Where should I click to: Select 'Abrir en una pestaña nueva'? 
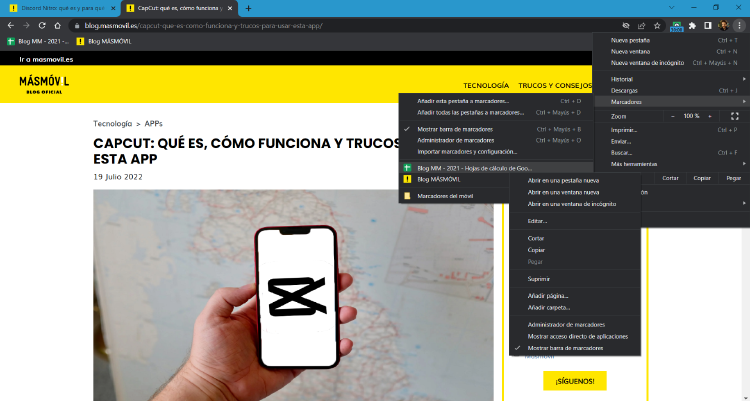pyautogui.click(x=563, y=180)
